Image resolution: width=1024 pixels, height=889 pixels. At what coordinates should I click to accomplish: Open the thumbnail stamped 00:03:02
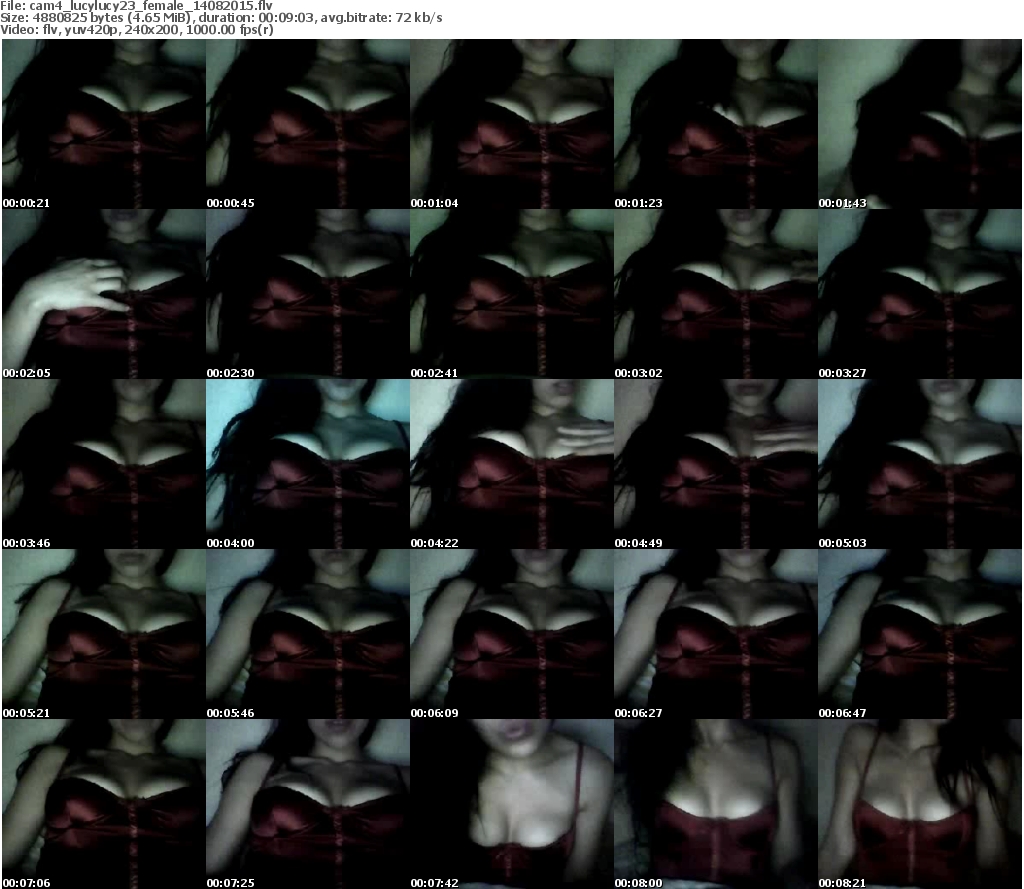tap(716, 294)
